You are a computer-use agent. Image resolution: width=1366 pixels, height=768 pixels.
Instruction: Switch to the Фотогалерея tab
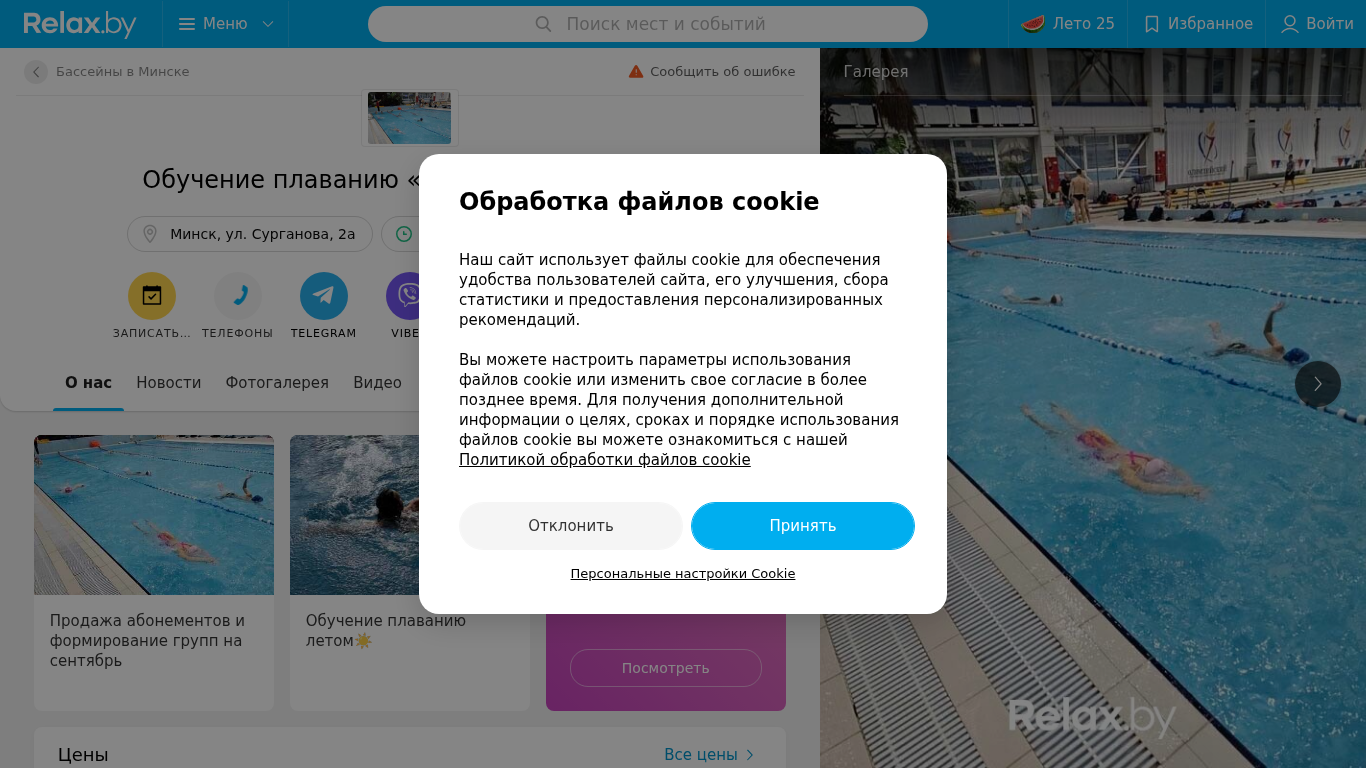coord(277,383)
